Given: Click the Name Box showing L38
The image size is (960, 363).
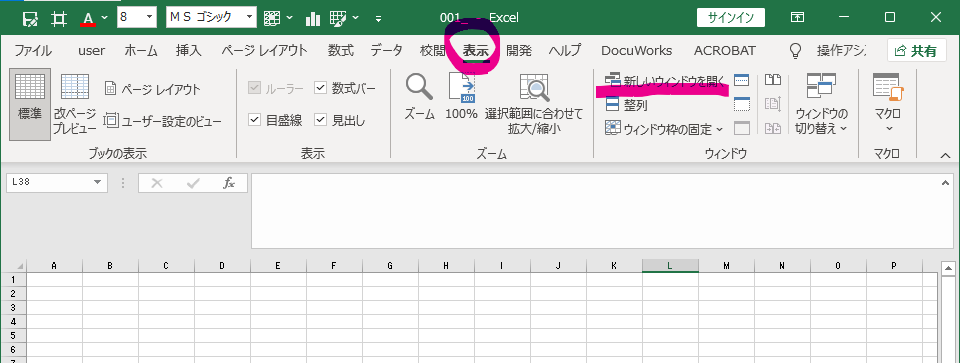Looking at the screenshot, I should point(48,182).
